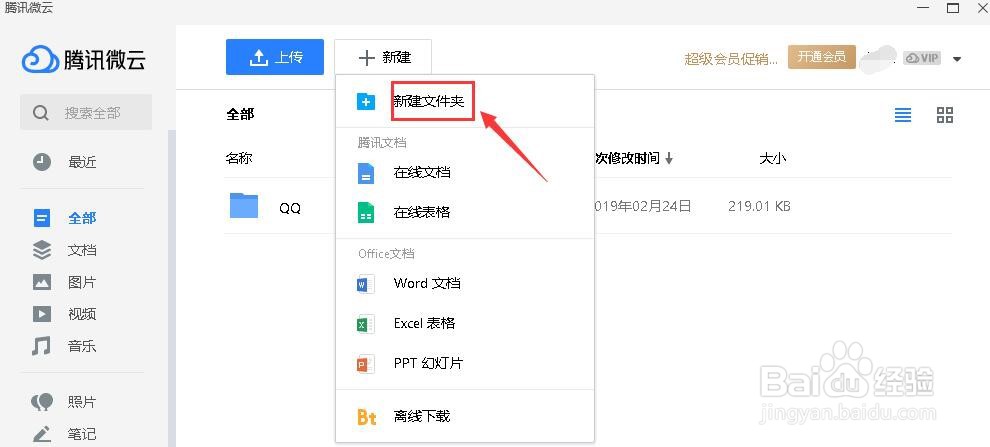The image size is (990, 447).
Task: Click the sidebar vertical scrollbar
Action: [x=172, y=287]
